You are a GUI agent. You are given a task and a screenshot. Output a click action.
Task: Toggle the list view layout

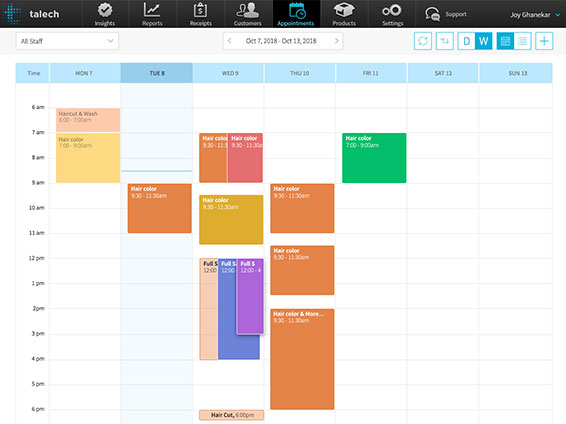pos(522,41)
